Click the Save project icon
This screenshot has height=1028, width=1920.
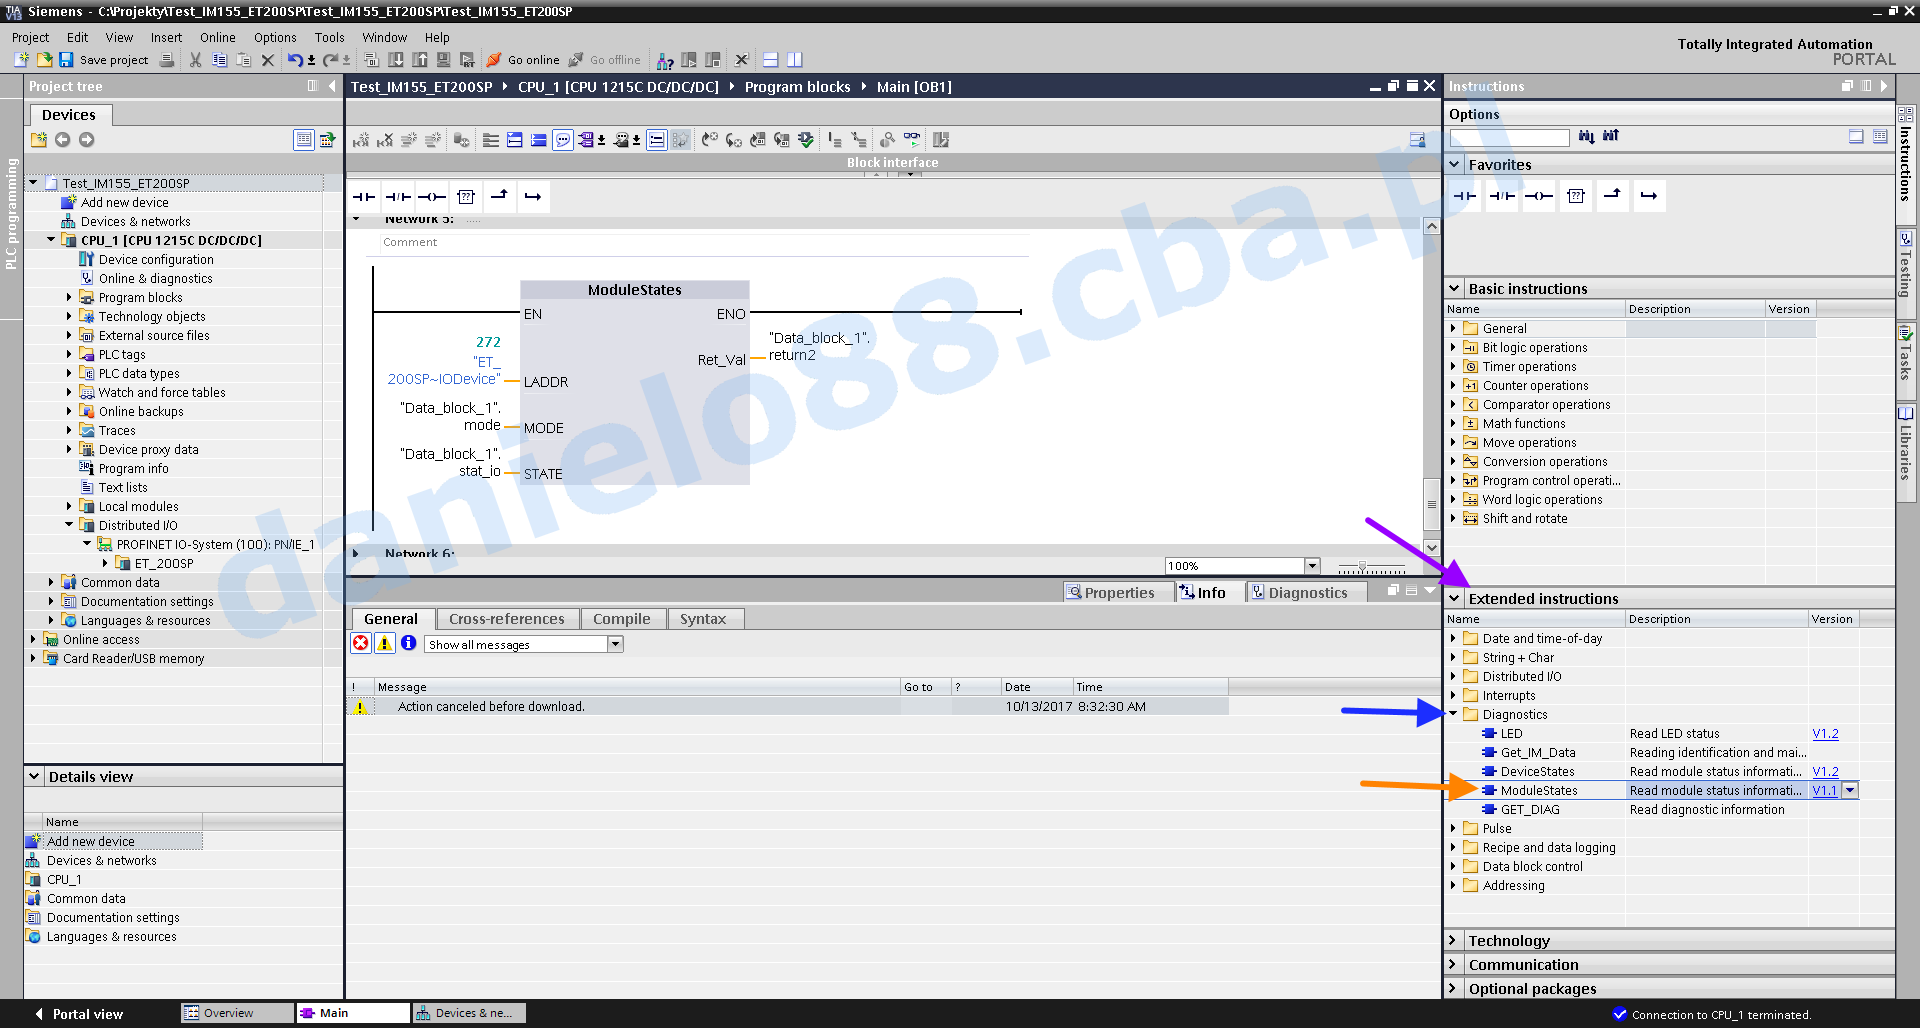click(66, 60)
